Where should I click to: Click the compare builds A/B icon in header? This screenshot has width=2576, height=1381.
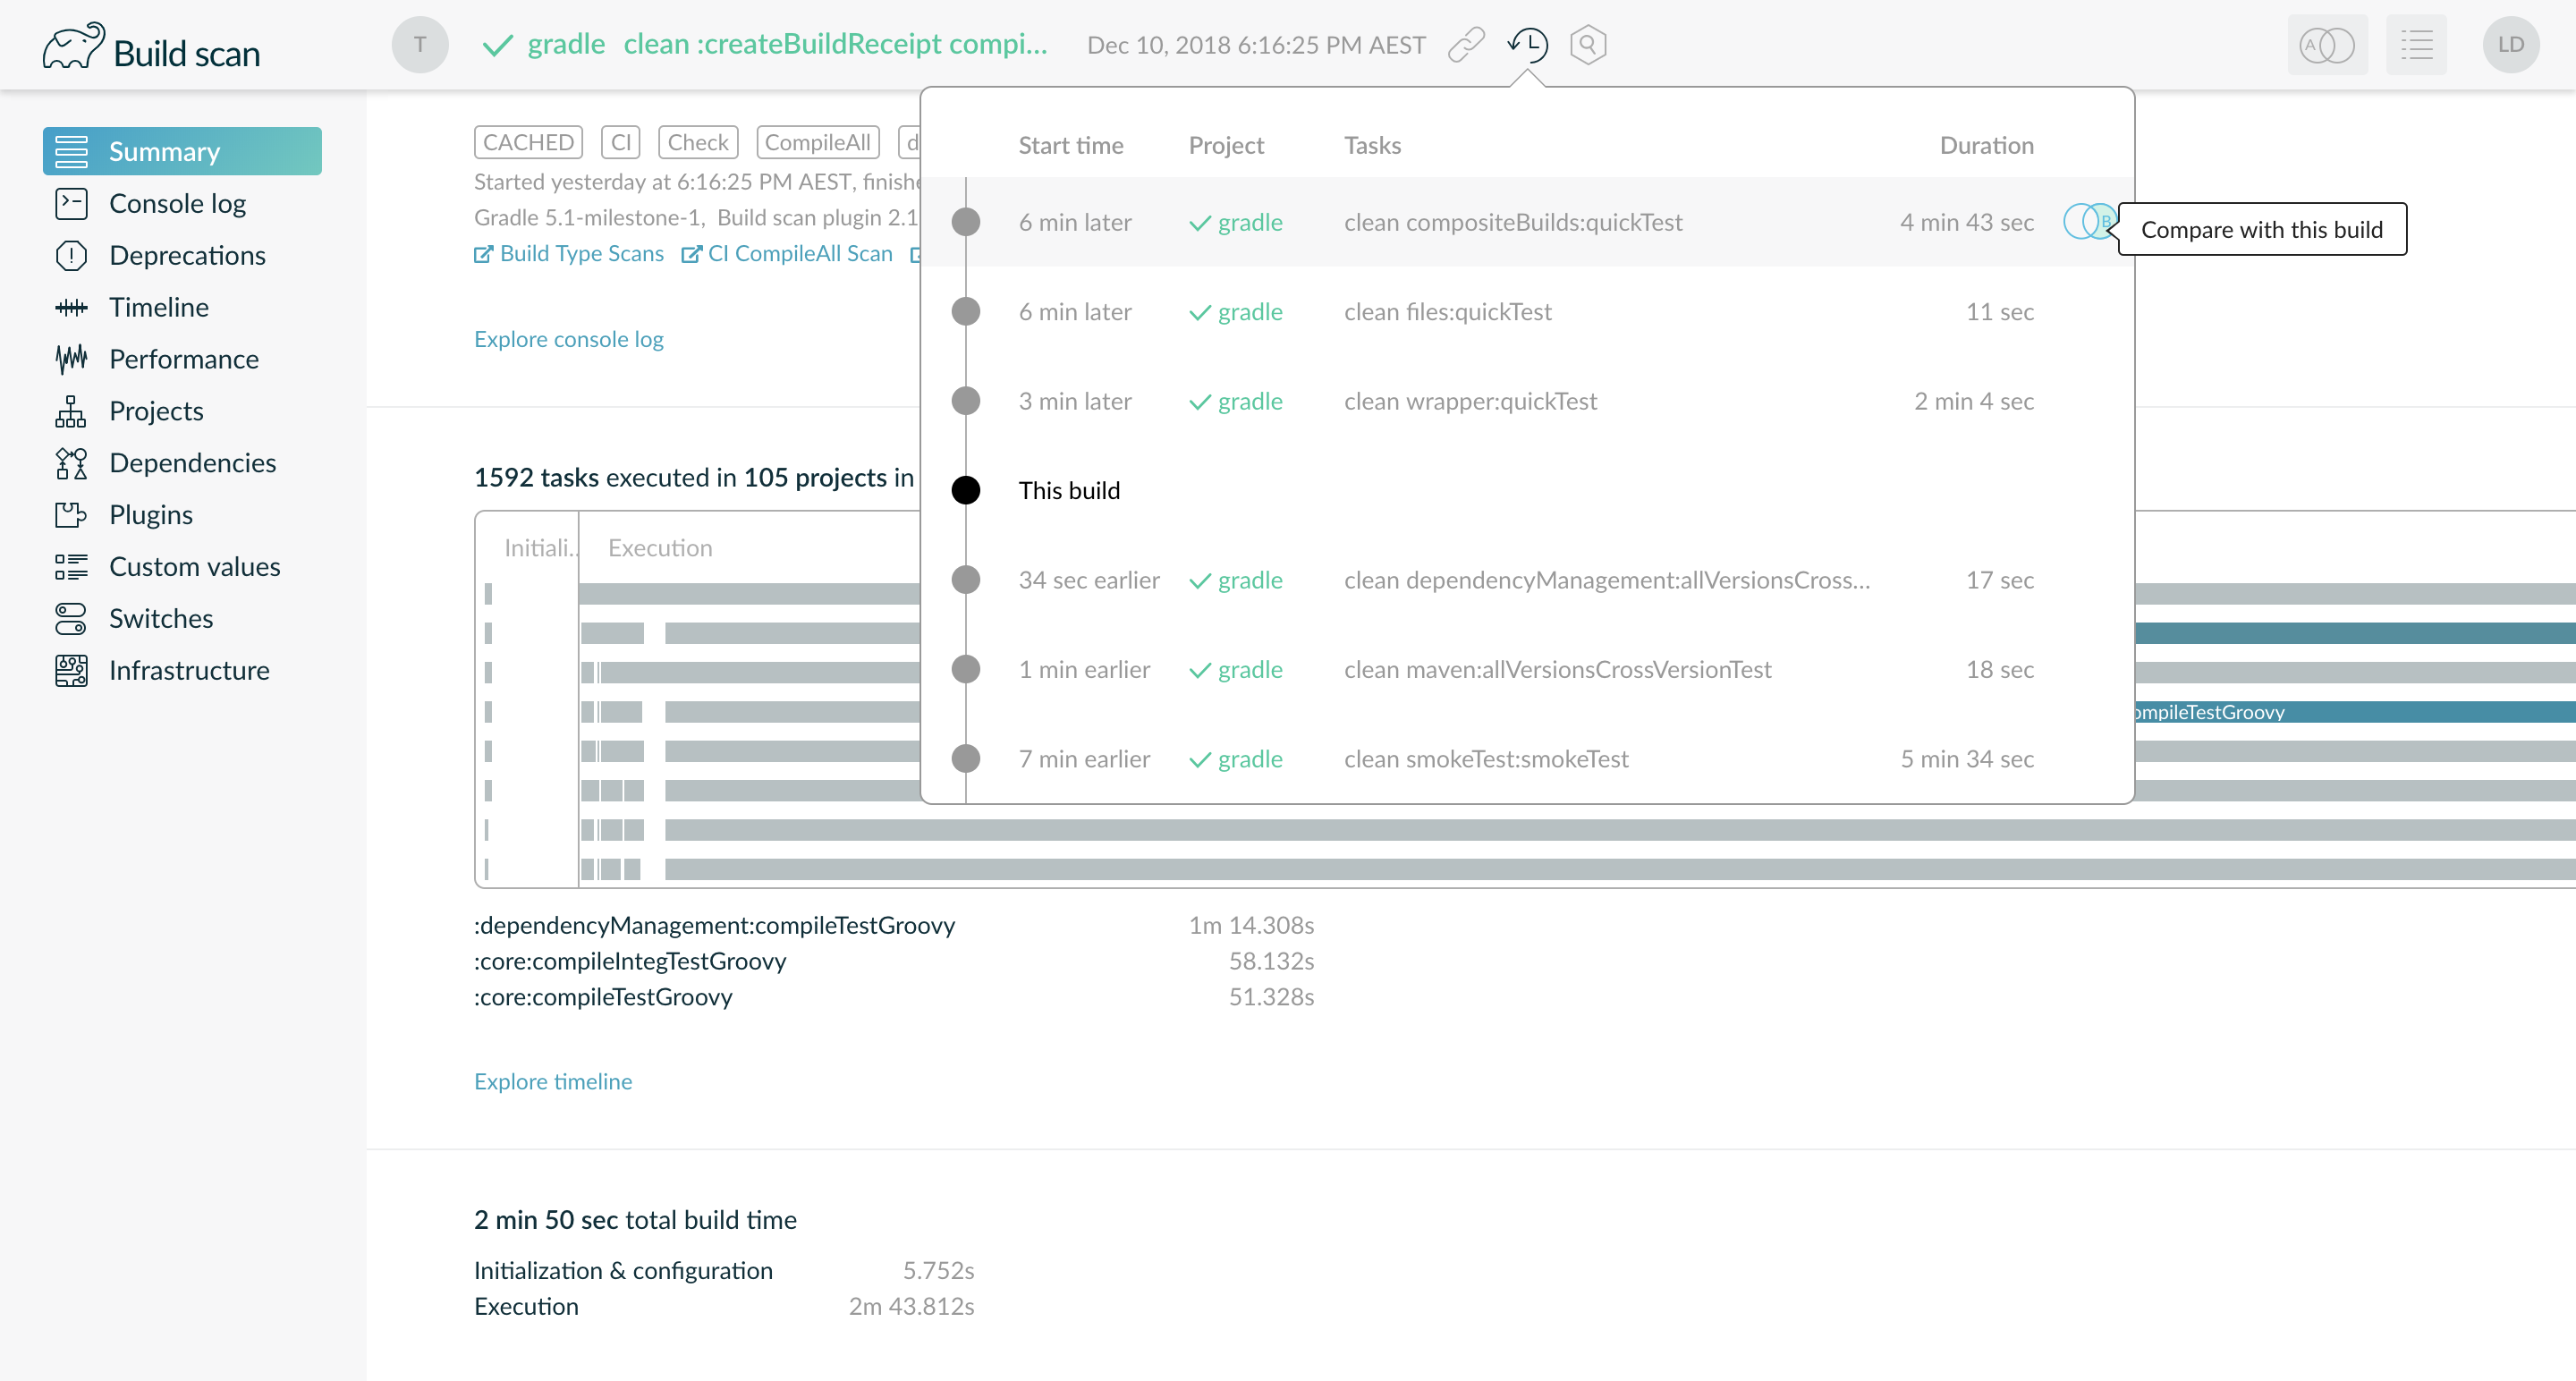[2327, 45]
